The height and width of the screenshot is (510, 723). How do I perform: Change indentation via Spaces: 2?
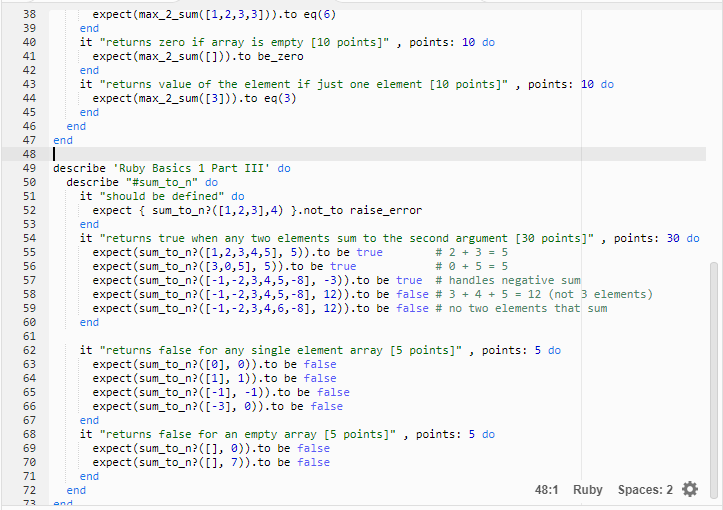[645, 490]
